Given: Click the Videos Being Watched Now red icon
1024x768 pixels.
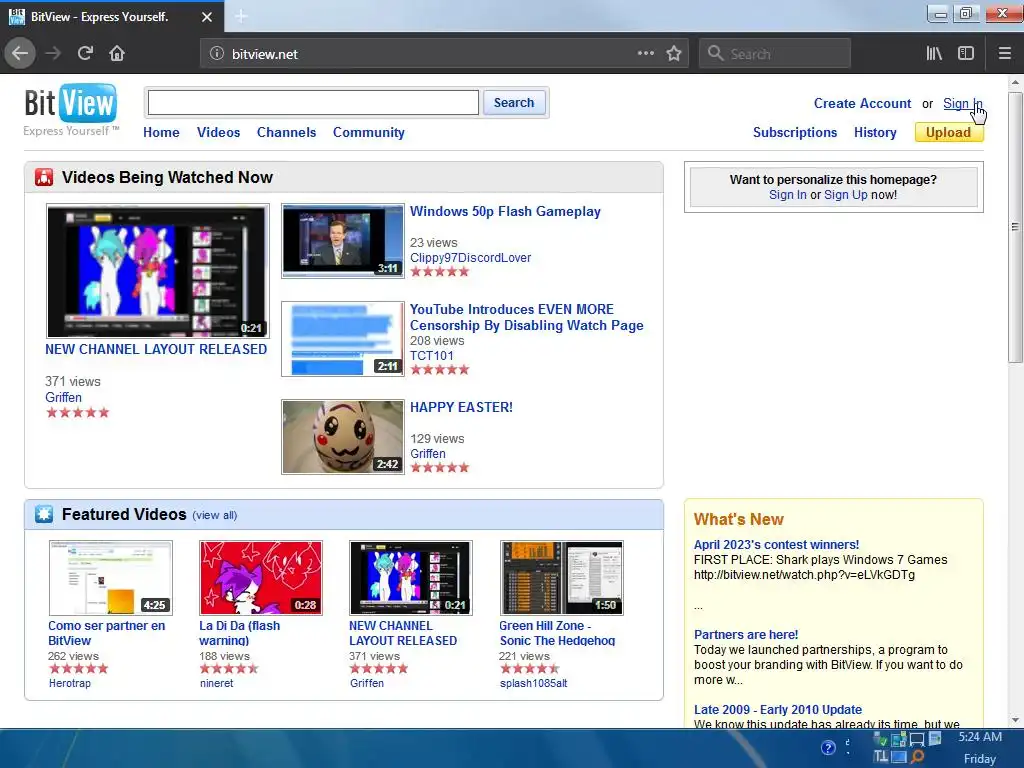Looking at the screenshot, I should (44, 177).
